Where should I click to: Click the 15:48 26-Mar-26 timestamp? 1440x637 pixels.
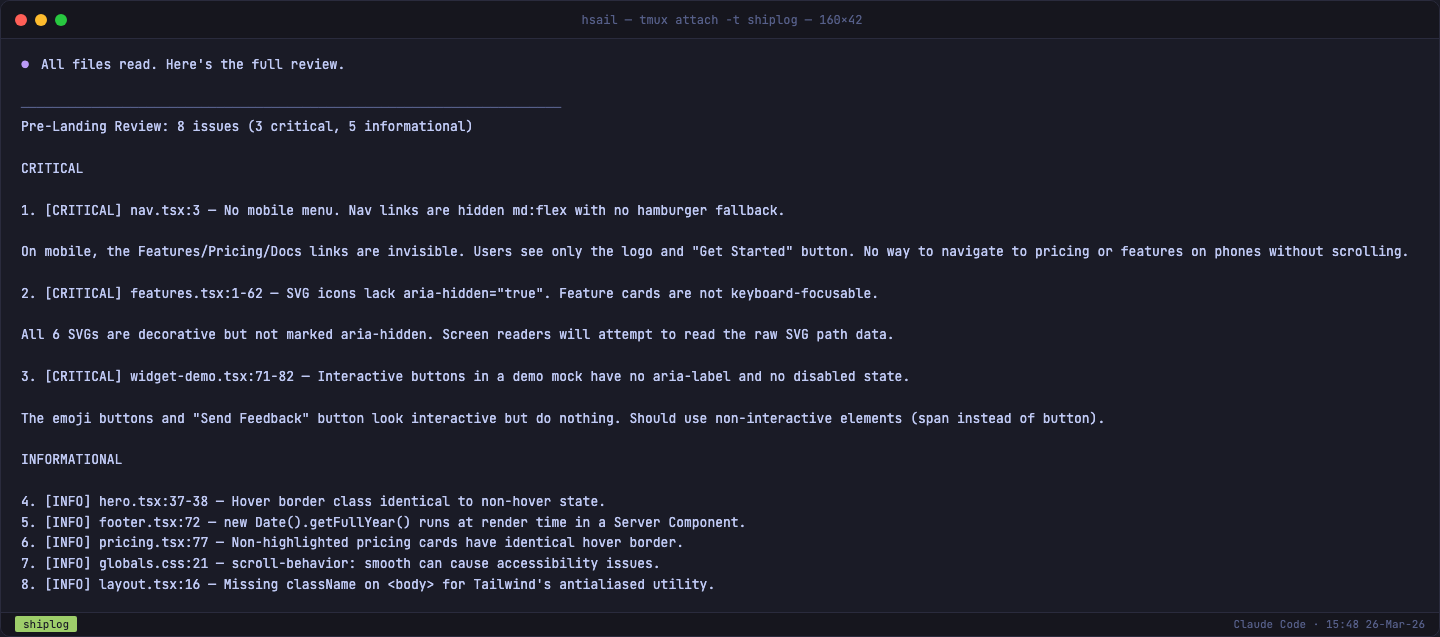(1375, 624)
